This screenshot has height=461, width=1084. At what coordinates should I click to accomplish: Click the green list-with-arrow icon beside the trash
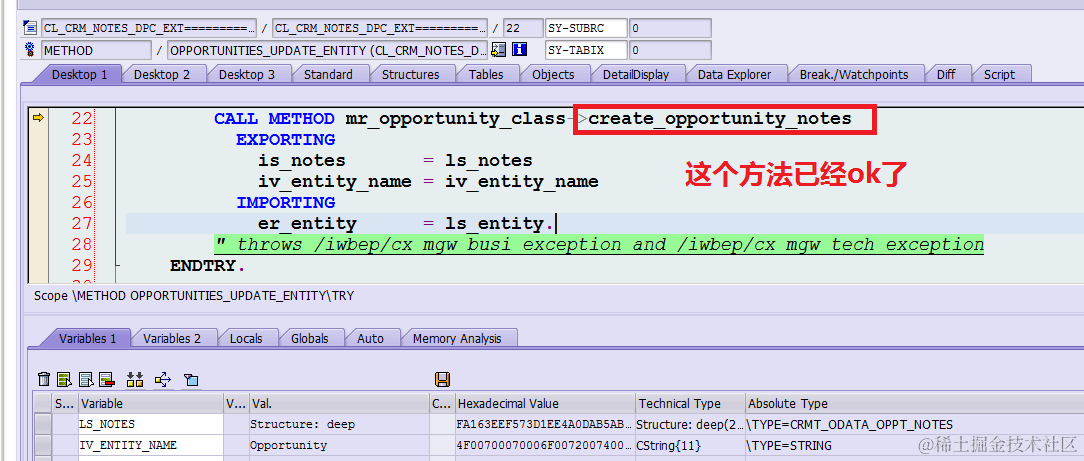[x=64, y=379]
